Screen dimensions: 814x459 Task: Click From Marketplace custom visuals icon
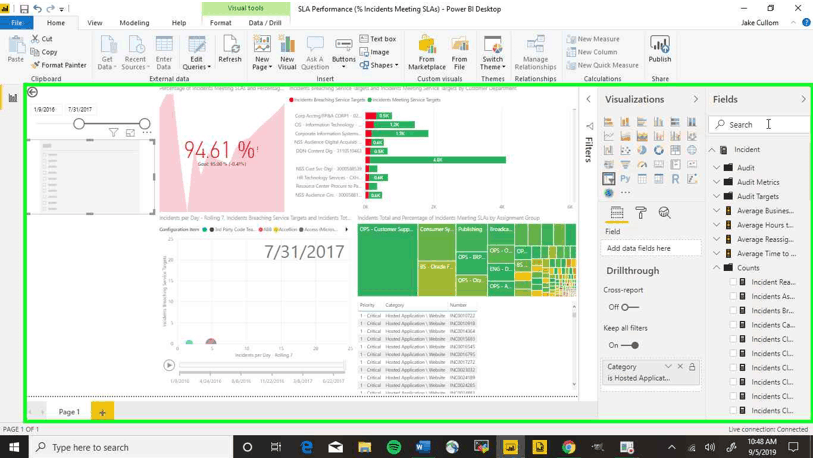coord(427,52)
